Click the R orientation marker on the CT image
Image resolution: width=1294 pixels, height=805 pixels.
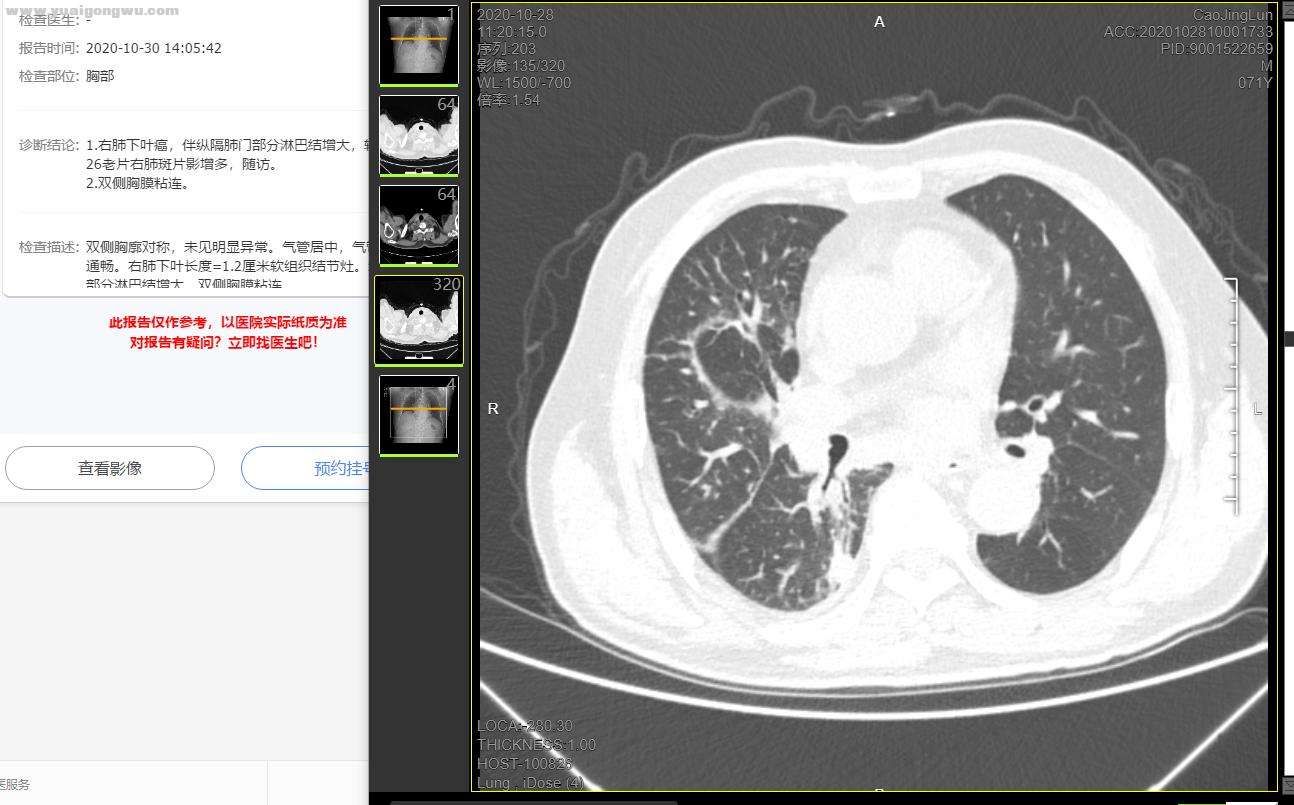[x=493, y=408]
